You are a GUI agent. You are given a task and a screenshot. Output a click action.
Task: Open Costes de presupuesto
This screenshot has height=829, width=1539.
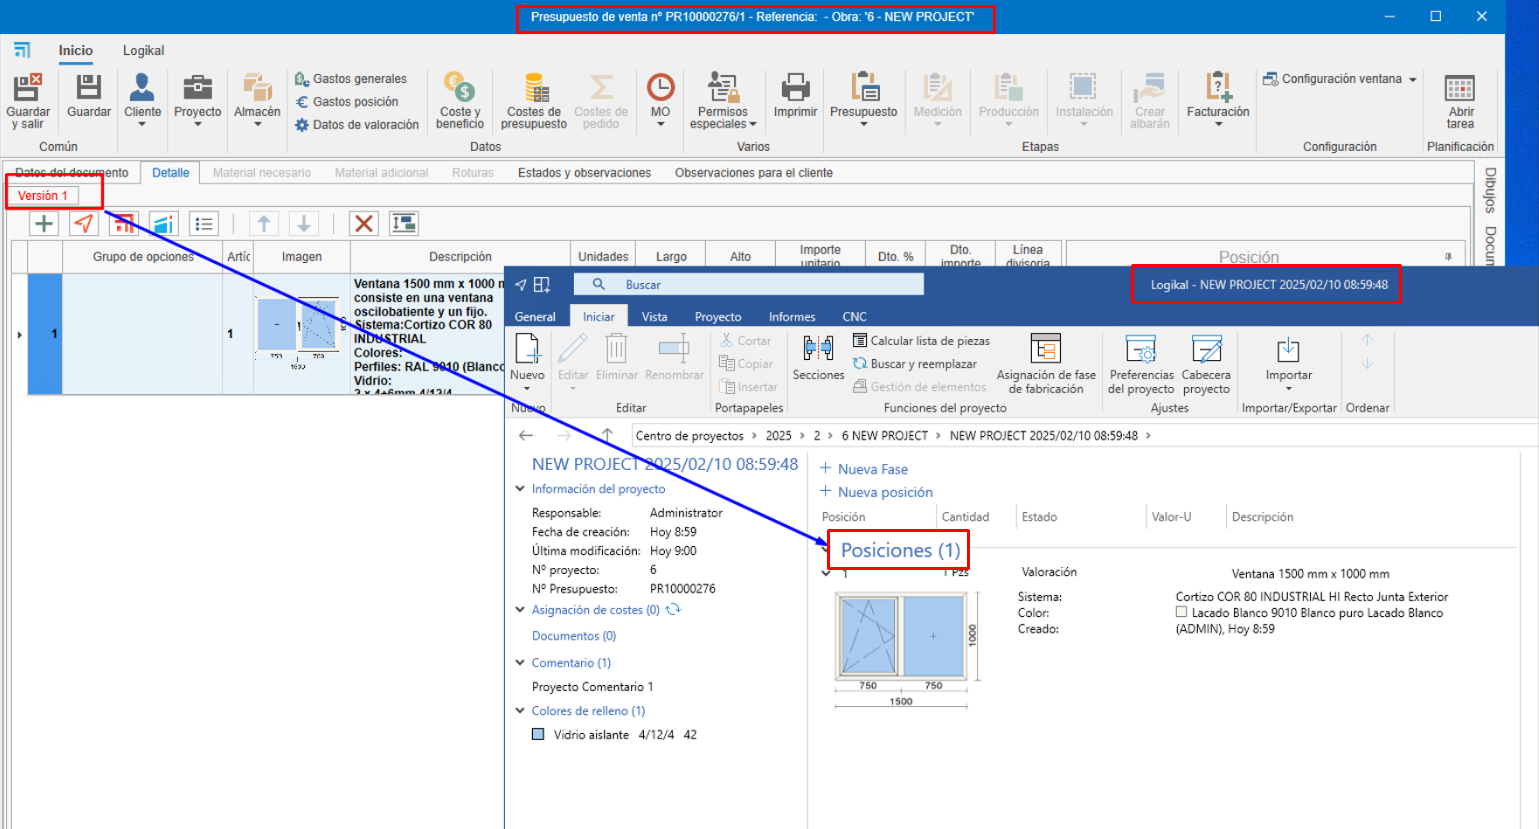pyautogui.click(x=534, y=100)
